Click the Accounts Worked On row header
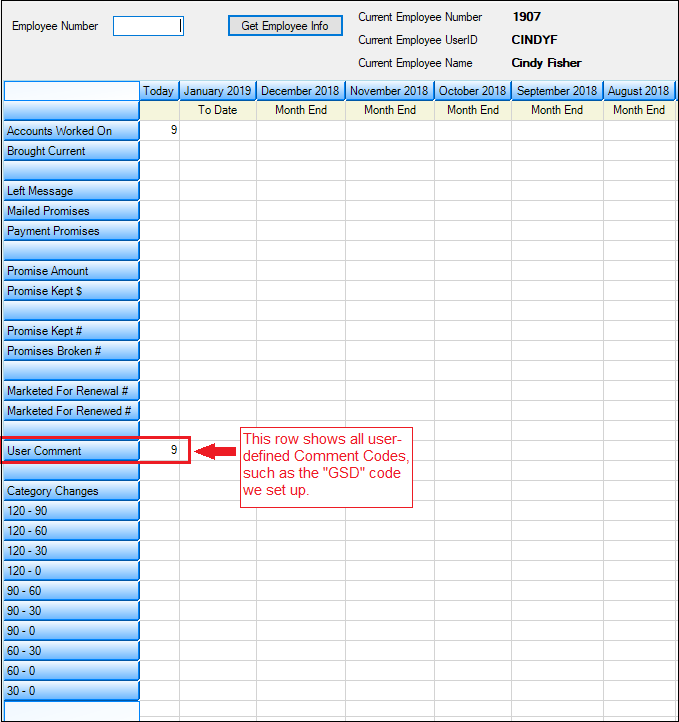Viewport: 679px width, 722px height. [71, 131]
